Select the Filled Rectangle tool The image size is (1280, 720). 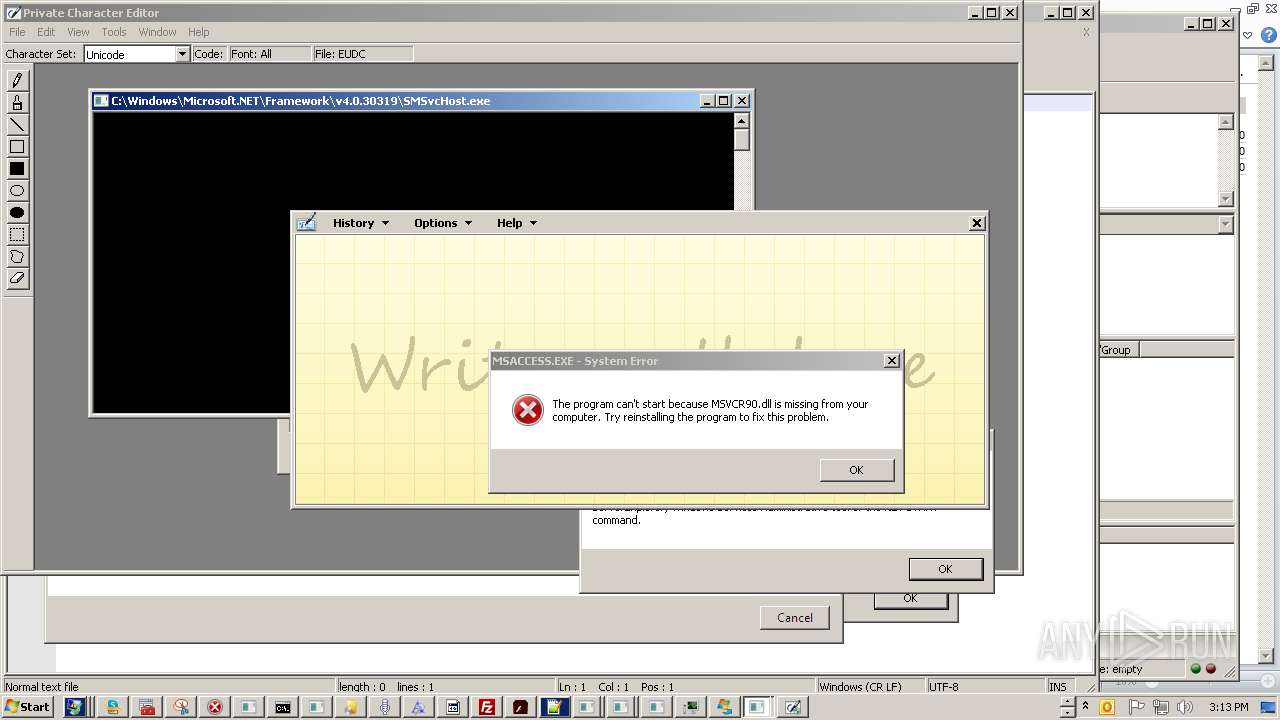tap(17, 169)
